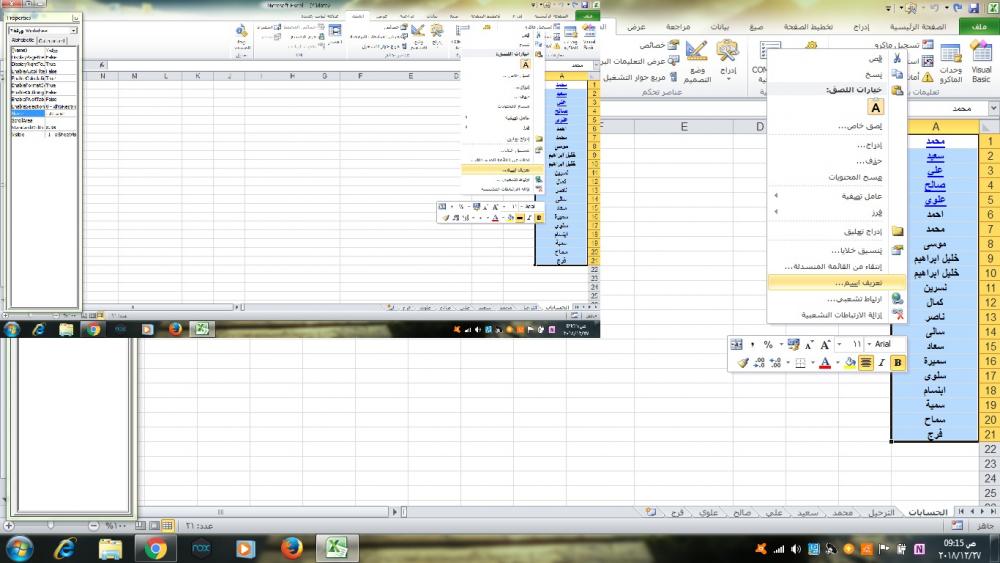
Task: Click zoom out minus button
Action: pyautogui.click(x=94, y=525)
